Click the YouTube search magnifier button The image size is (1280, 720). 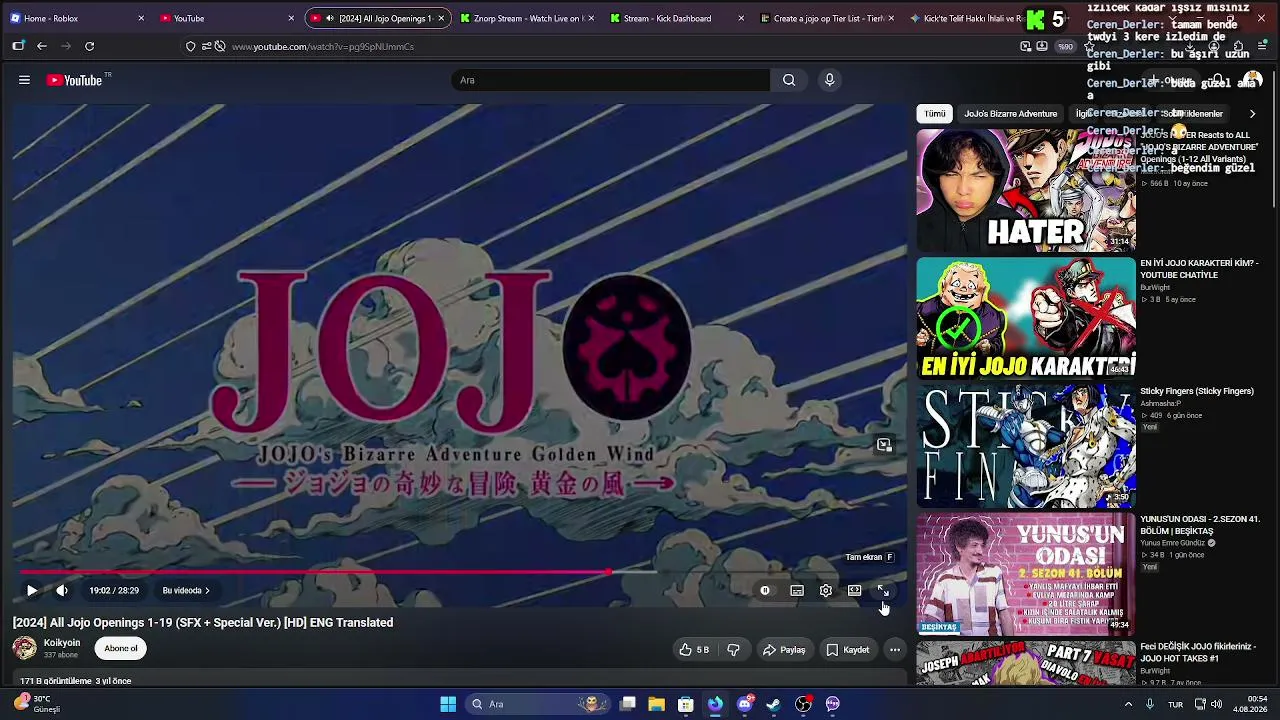coord(789,80)
